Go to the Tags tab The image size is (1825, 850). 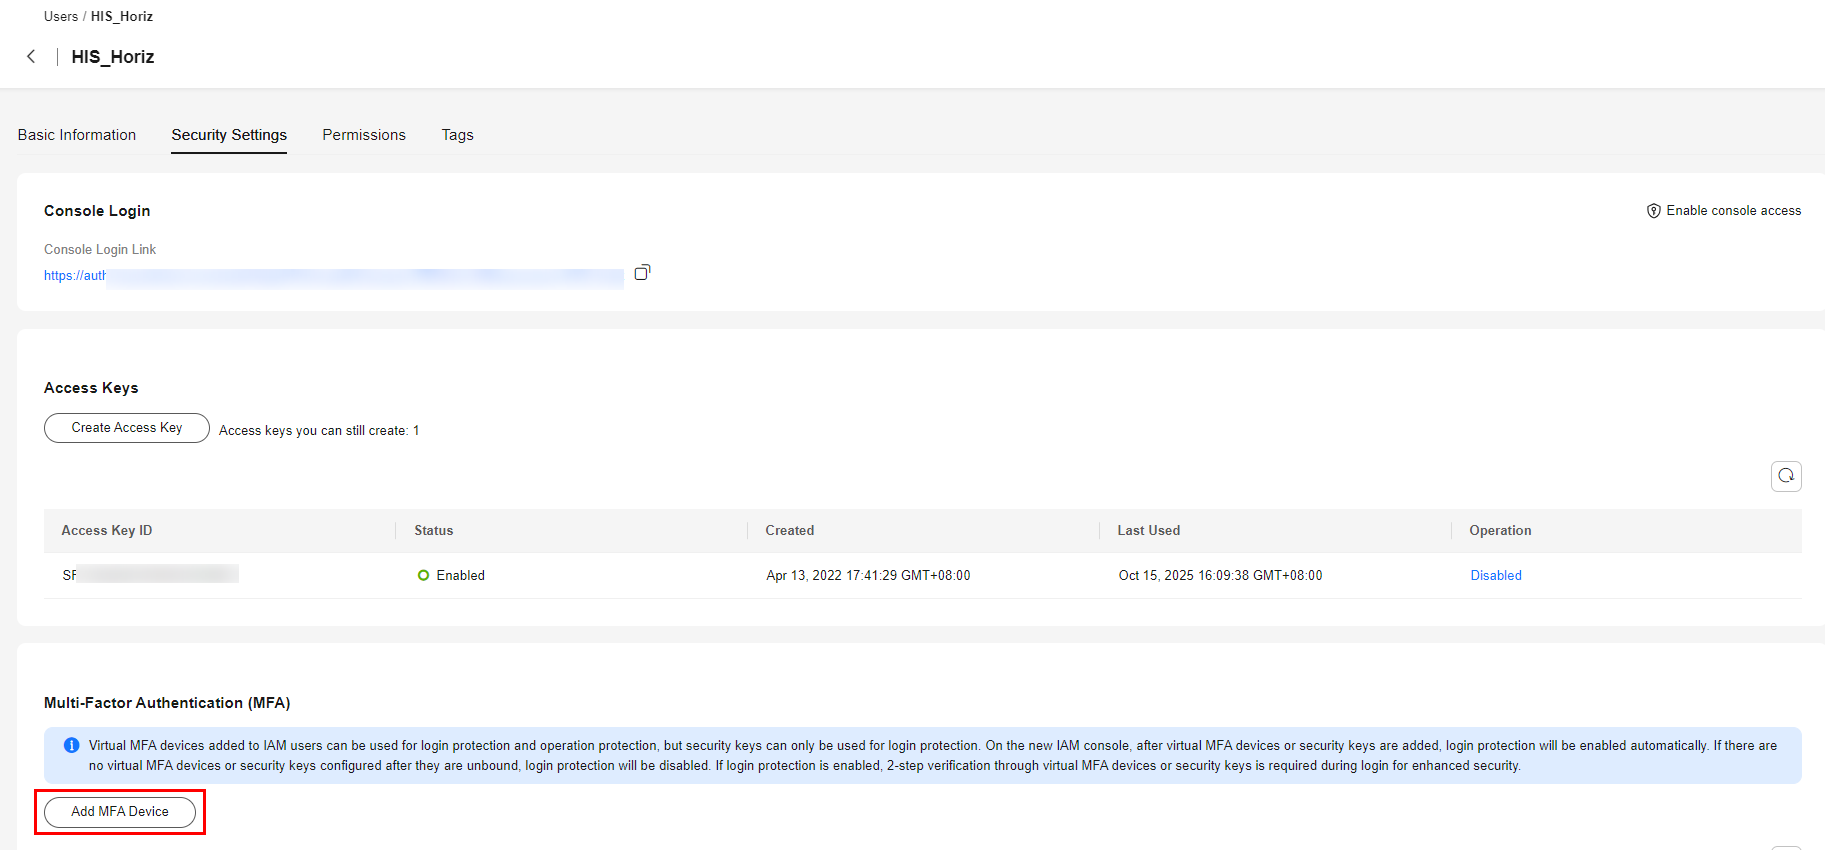(x=457, y=135)
